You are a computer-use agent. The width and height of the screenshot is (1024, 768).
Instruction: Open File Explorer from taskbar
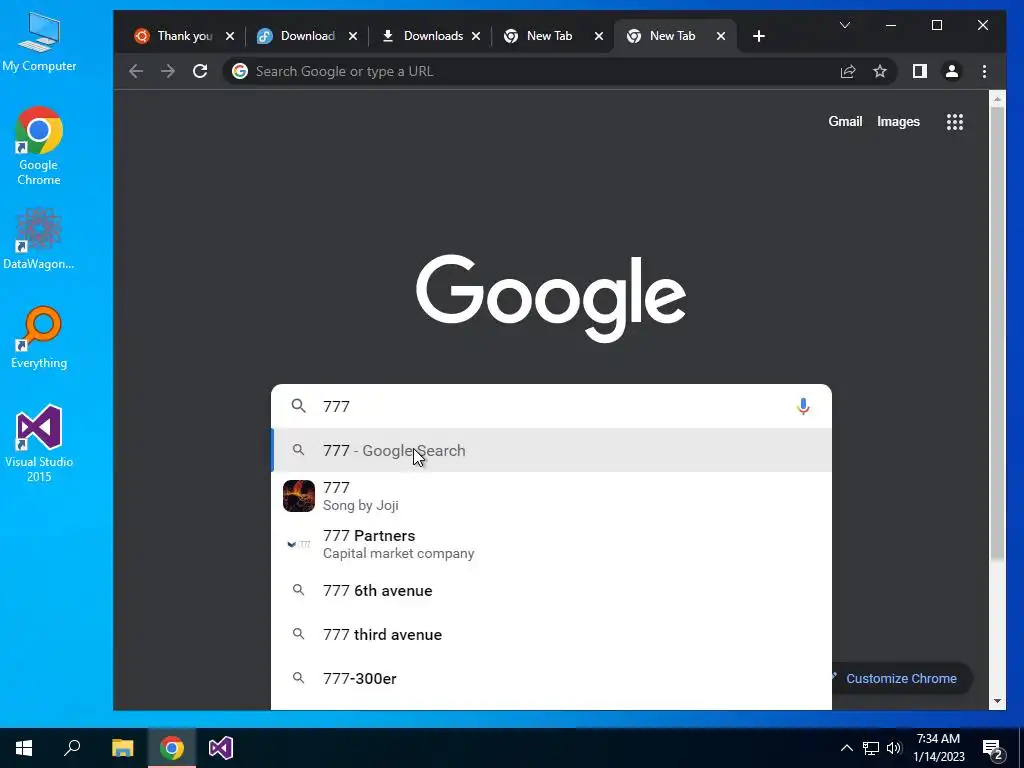point(122,748)
